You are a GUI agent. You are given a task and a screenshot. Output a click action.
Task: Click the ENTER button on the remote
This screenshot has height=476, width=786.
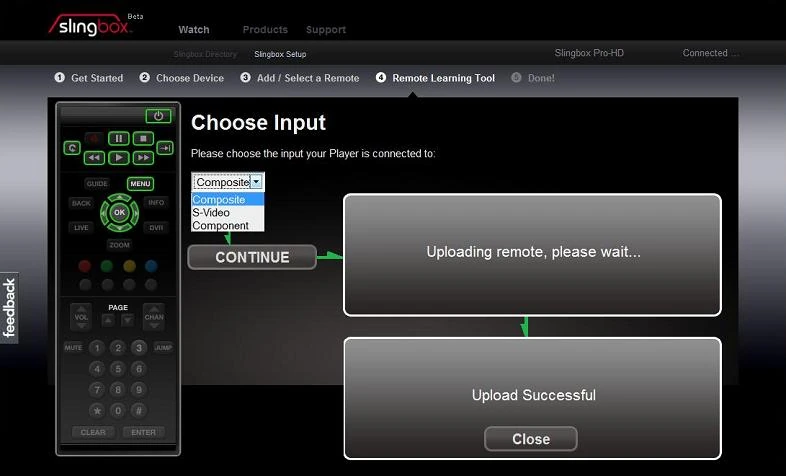(143, 432)
